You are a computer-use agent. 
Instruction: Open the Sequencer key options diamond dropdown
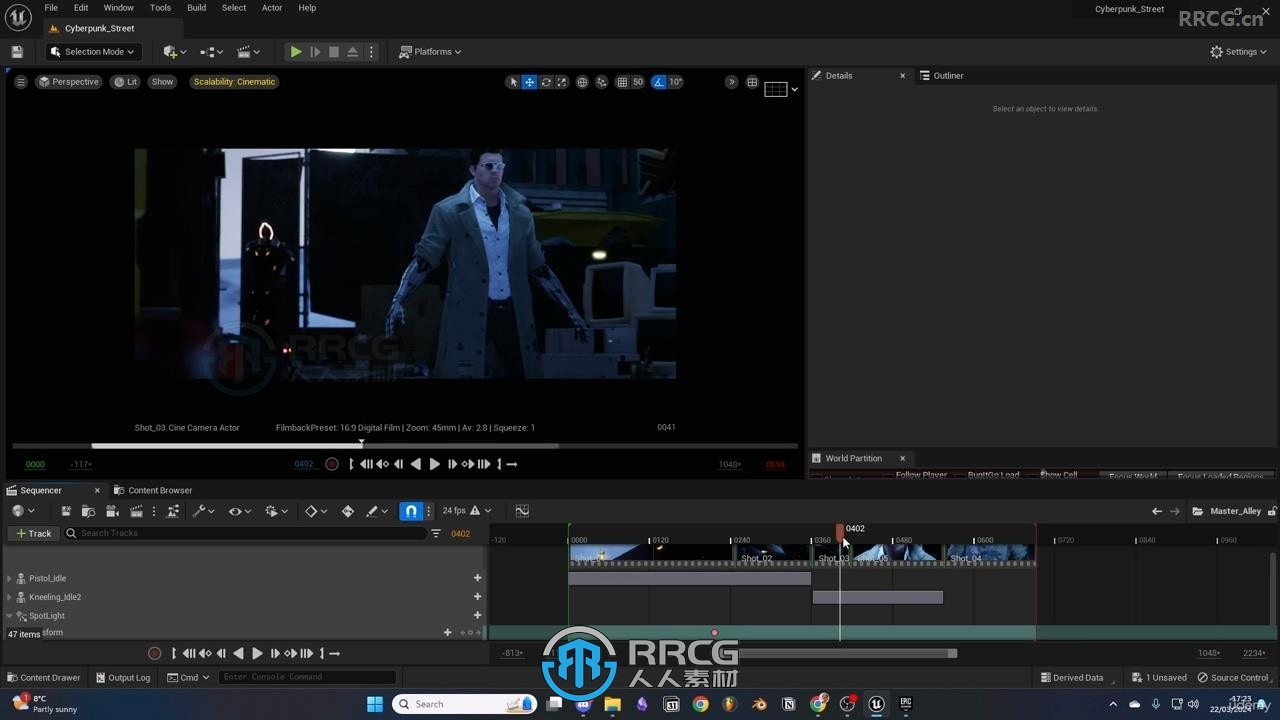click(316, 511)
